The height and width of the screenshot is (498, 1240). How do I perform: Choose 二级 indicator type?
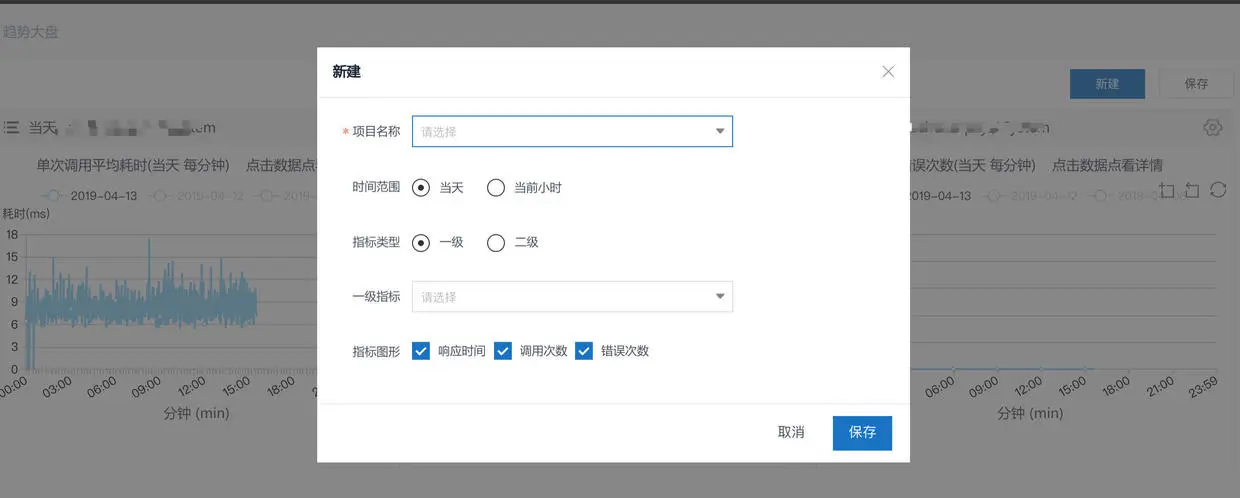pos(496,242)
